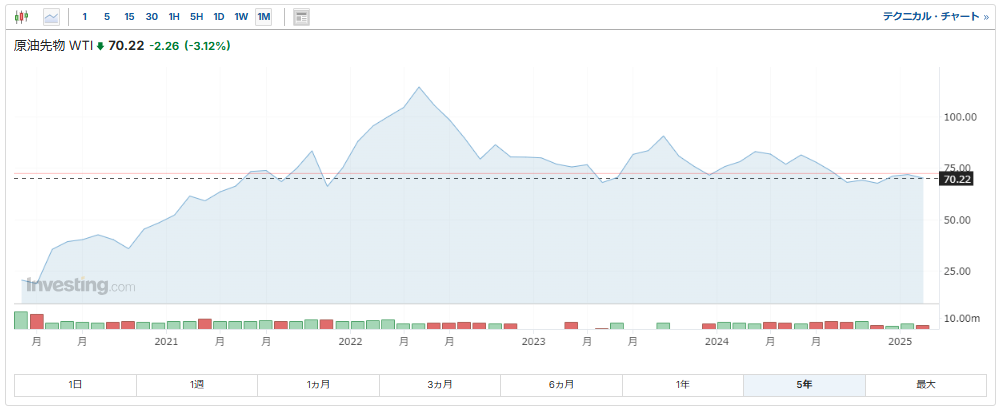Choose the 30 minute interval
1001x410 pixels.
tap(151, 17)
